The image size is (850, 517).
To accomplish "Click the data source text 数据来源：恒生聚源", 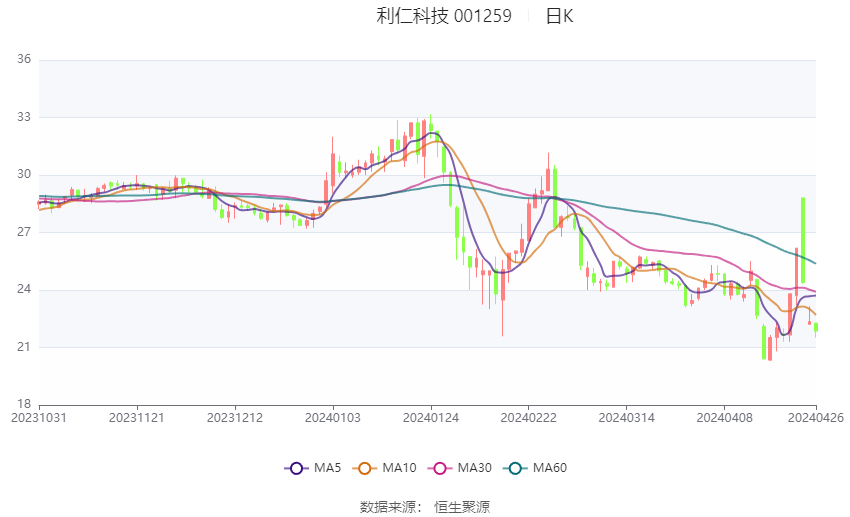I will pyautogui.click(x=425, y=507).
